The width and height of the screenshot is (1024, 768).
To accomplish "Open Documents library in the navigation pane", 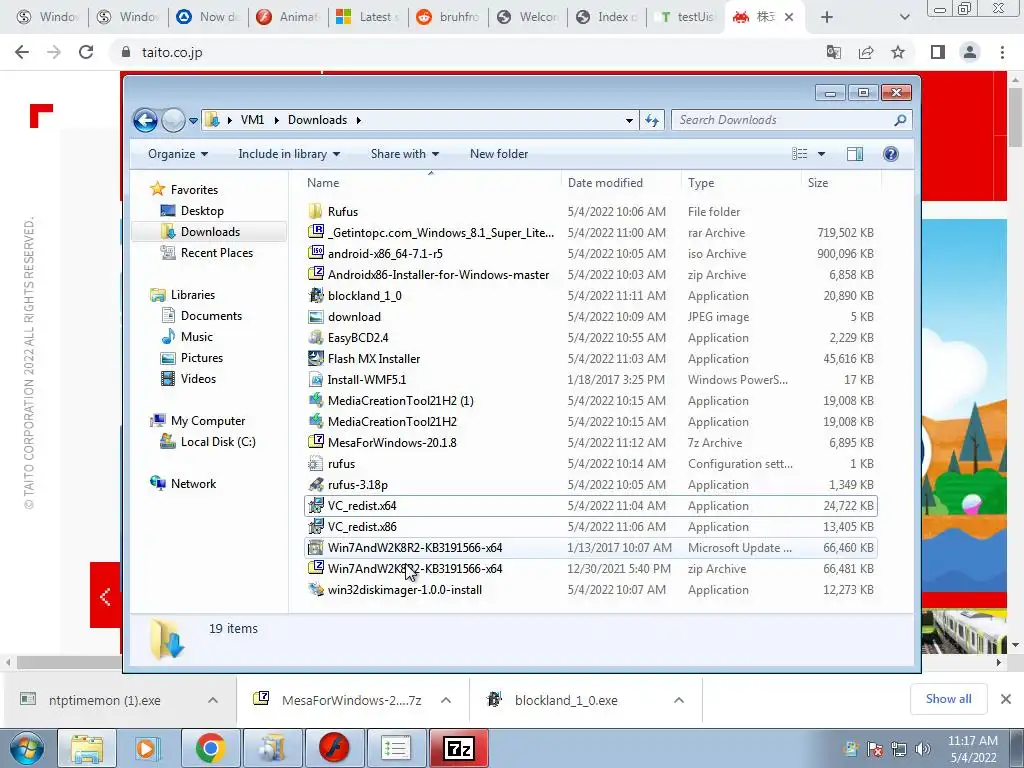I will pos(211,316).
